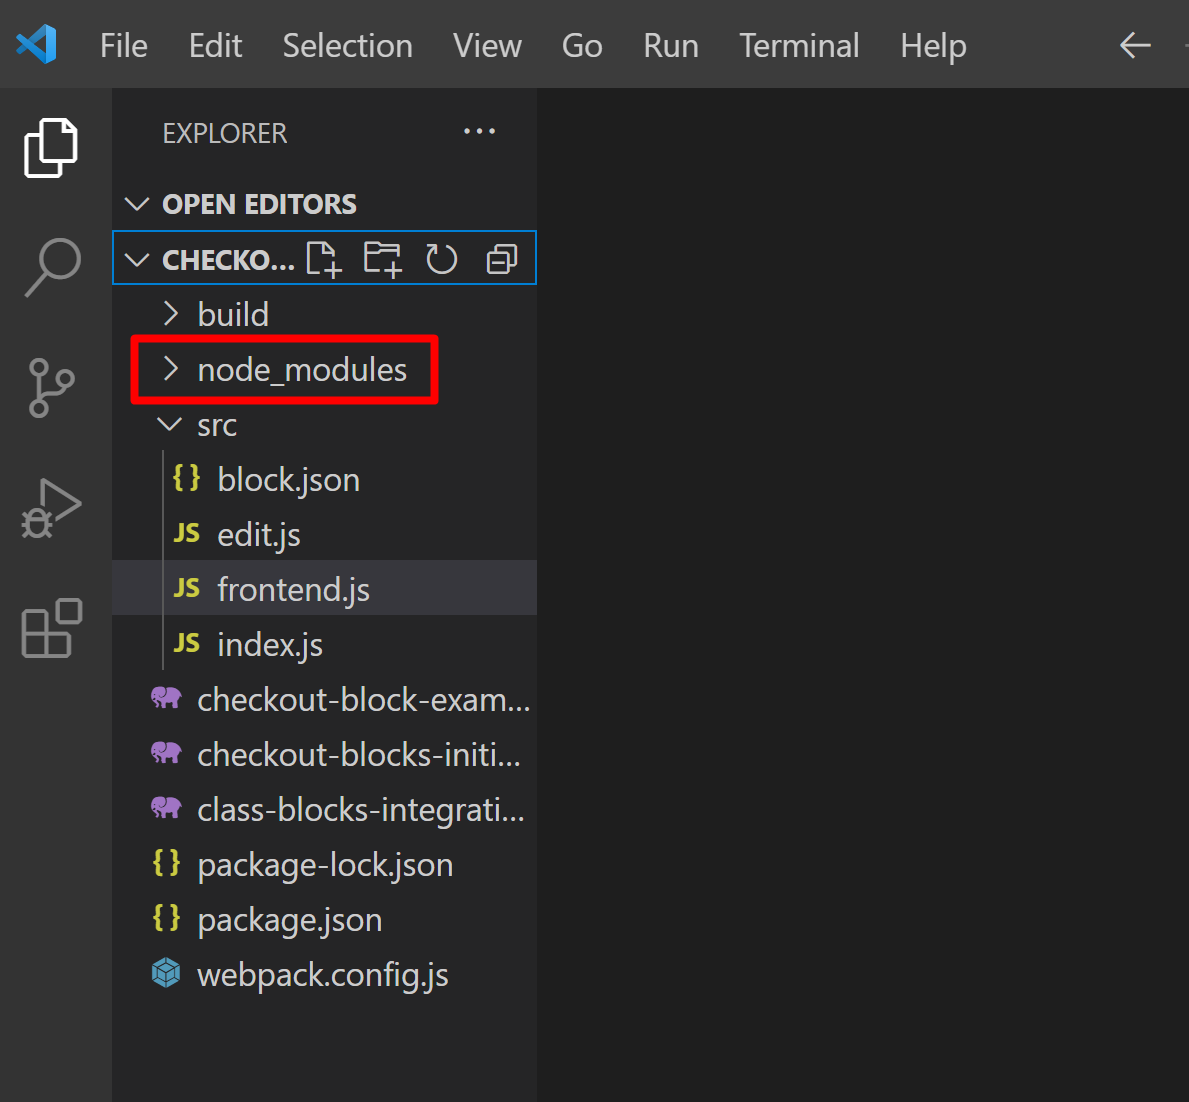Viewport: 1189px width, 1102px height.
Task: Collapse the Open Editors section
Action: 259,204
